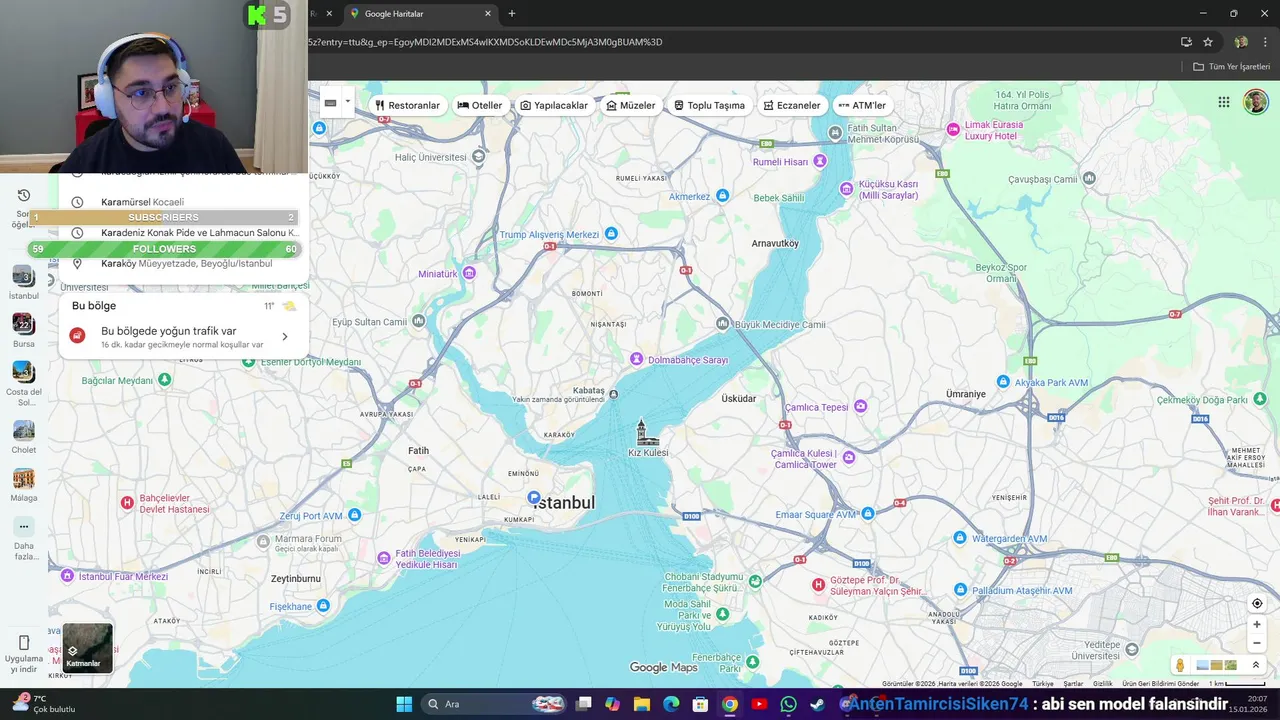Image resolution: width=1280 pixels, height=720 pixels.
Task: Open the Şartlar footer link
Action: [x=1073, y=684]
